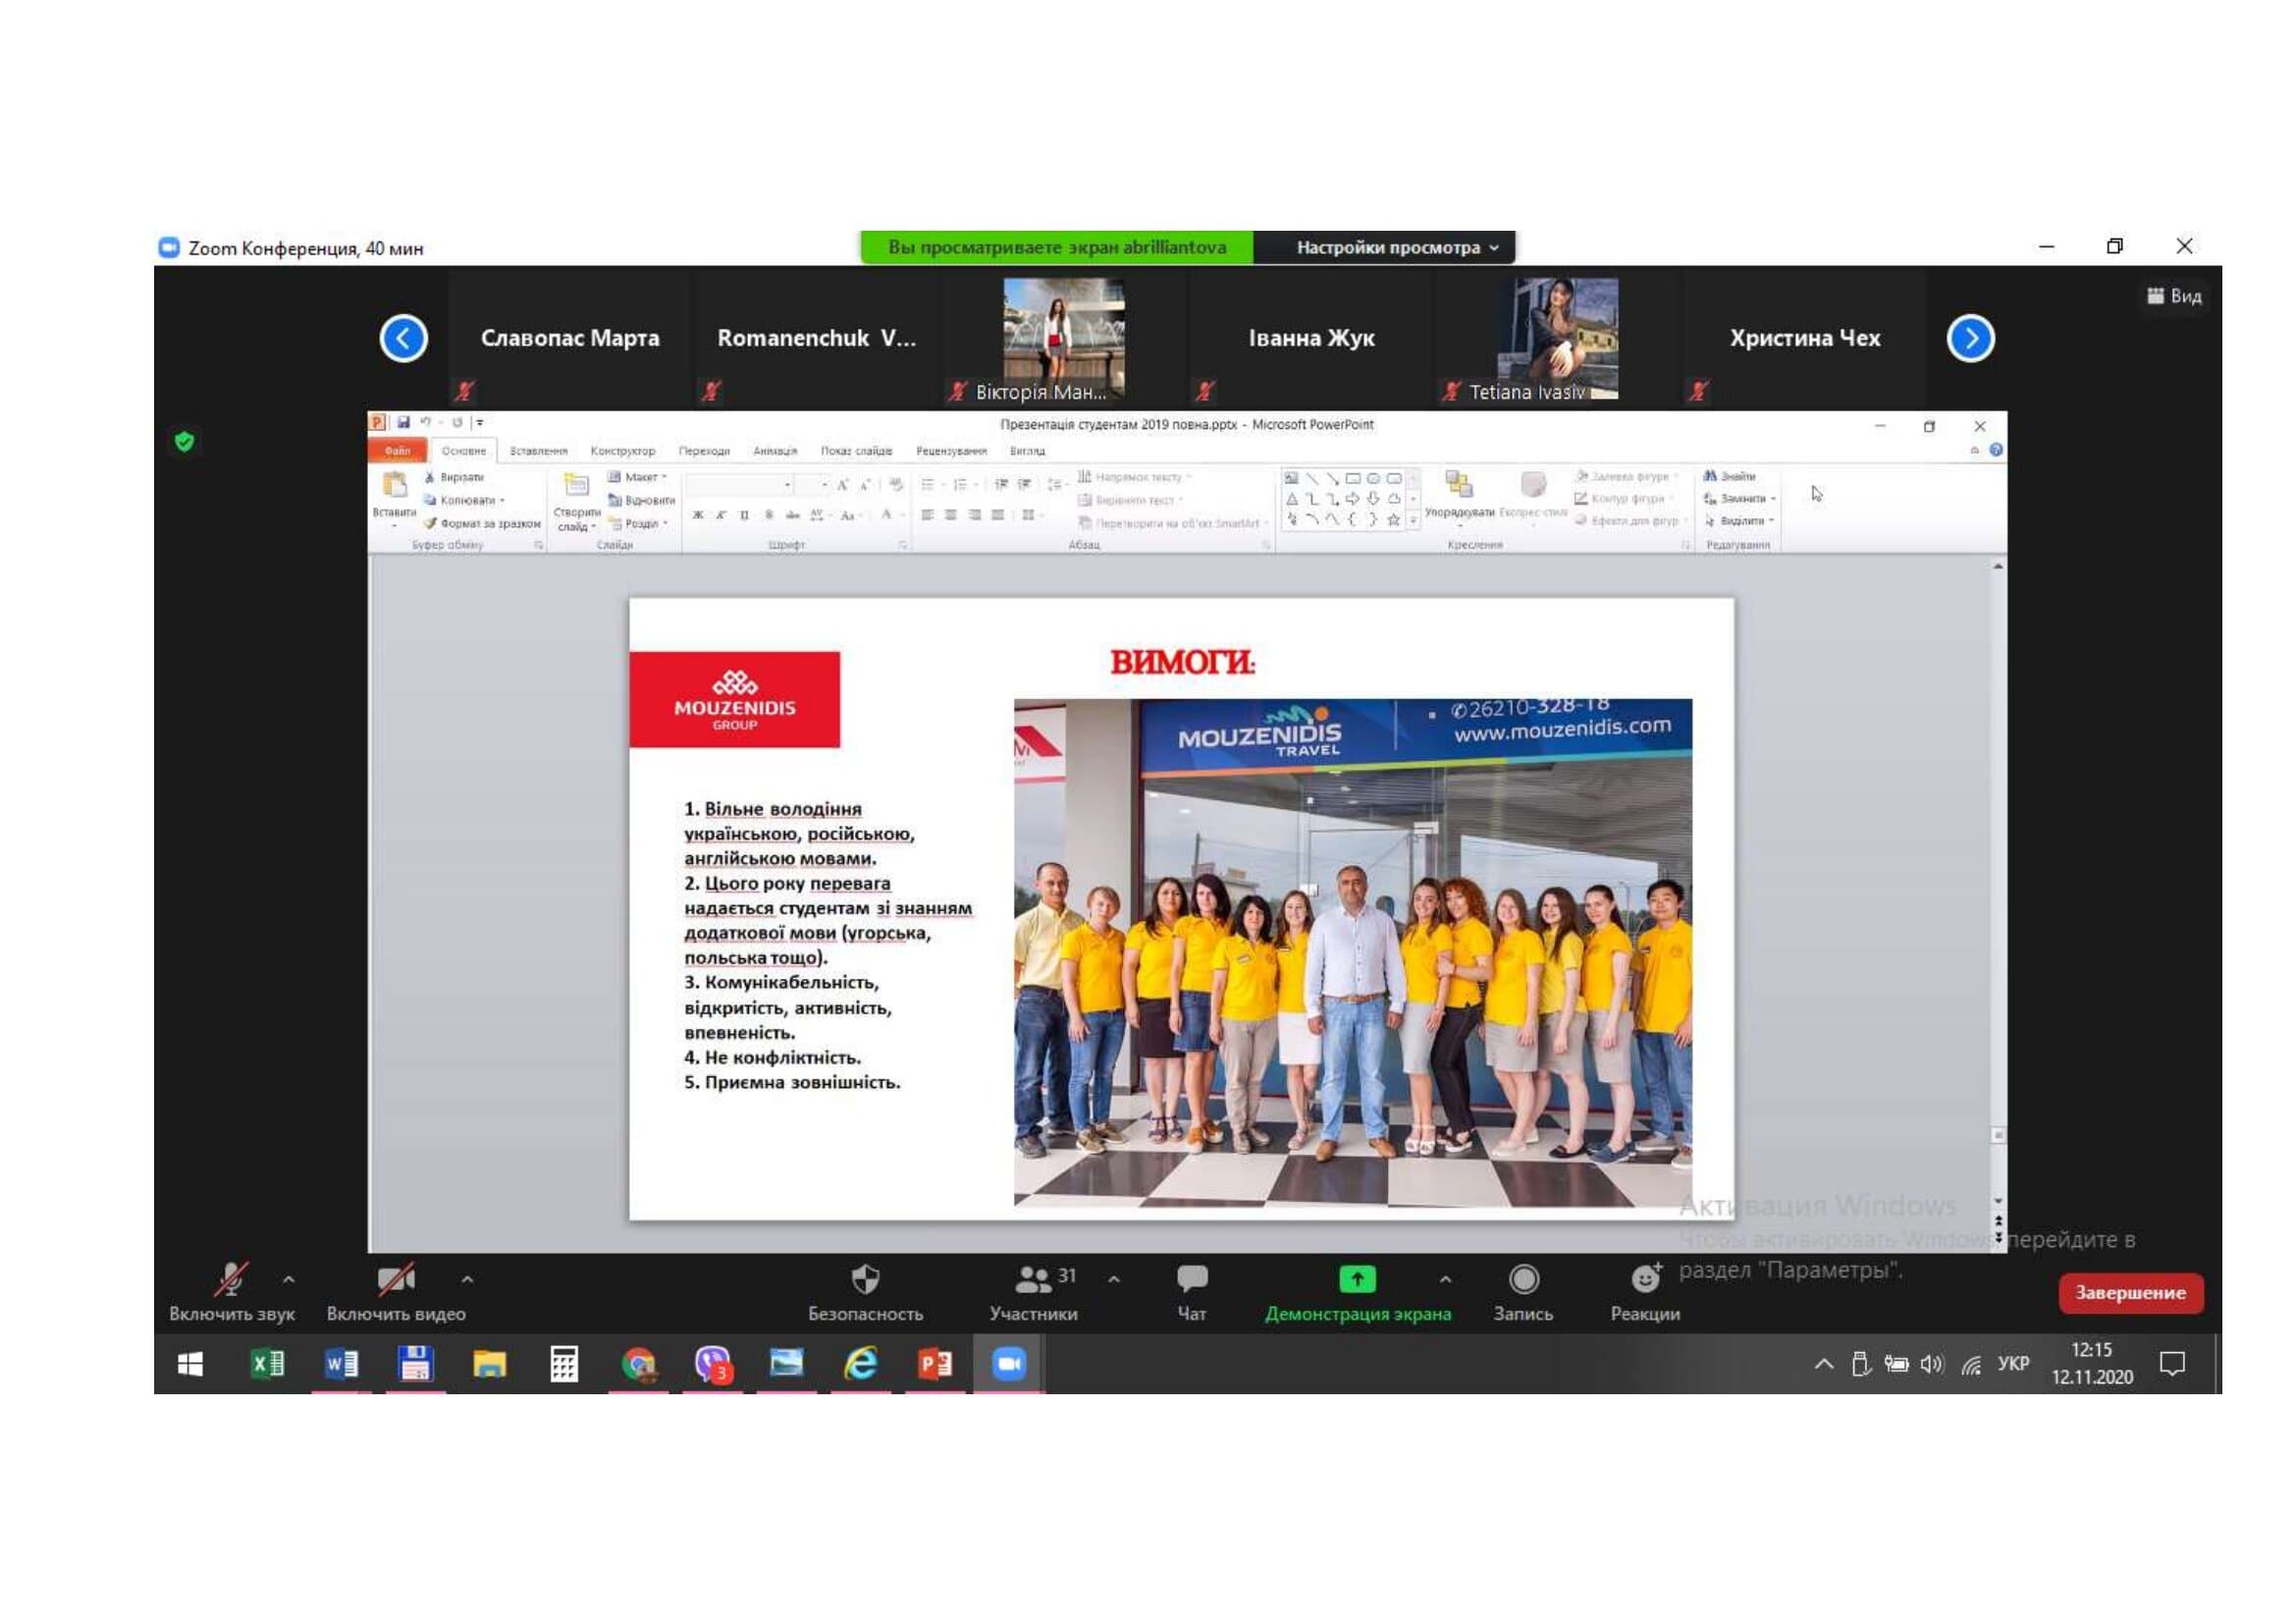Open the Виділити select dropdown
Image resolution: width=2296 pixels, height=1624 pixels.
click(1739, 521)
